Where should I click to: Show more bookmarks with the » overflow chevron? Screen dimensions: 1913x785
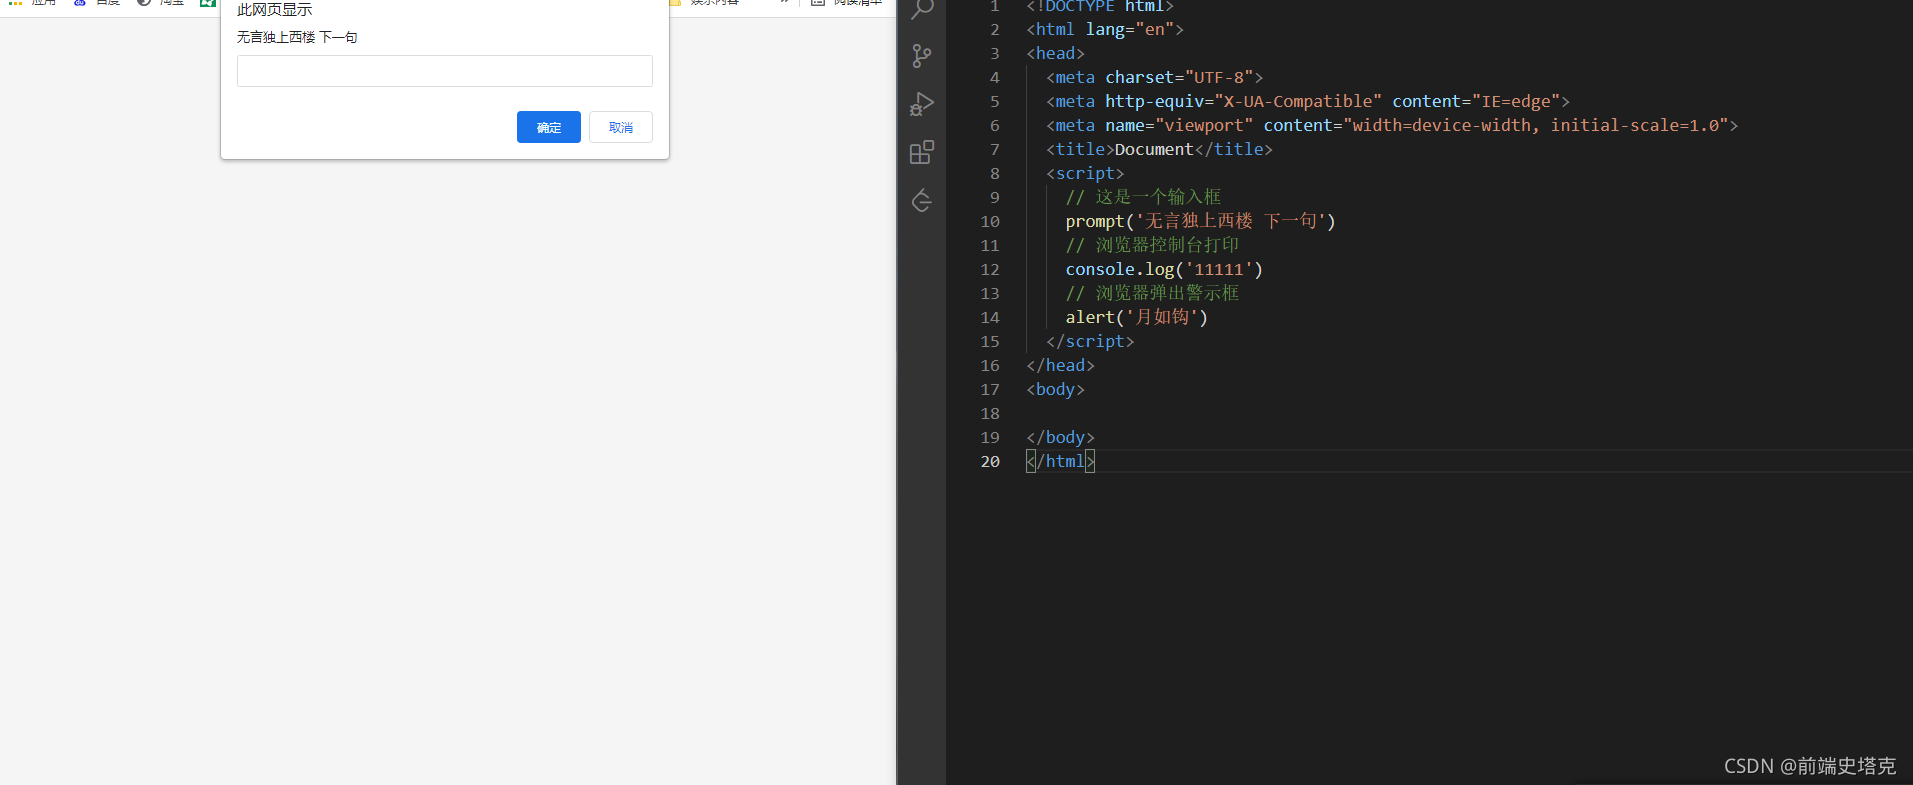pyautogui.click(x=785, y=3)
